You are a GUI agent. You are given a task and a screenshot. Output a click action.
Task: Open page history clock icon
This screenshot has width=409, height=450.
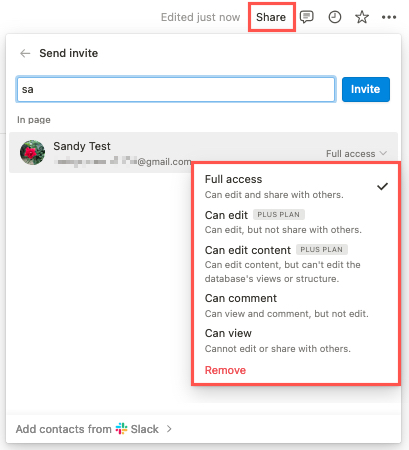(335, 17)
